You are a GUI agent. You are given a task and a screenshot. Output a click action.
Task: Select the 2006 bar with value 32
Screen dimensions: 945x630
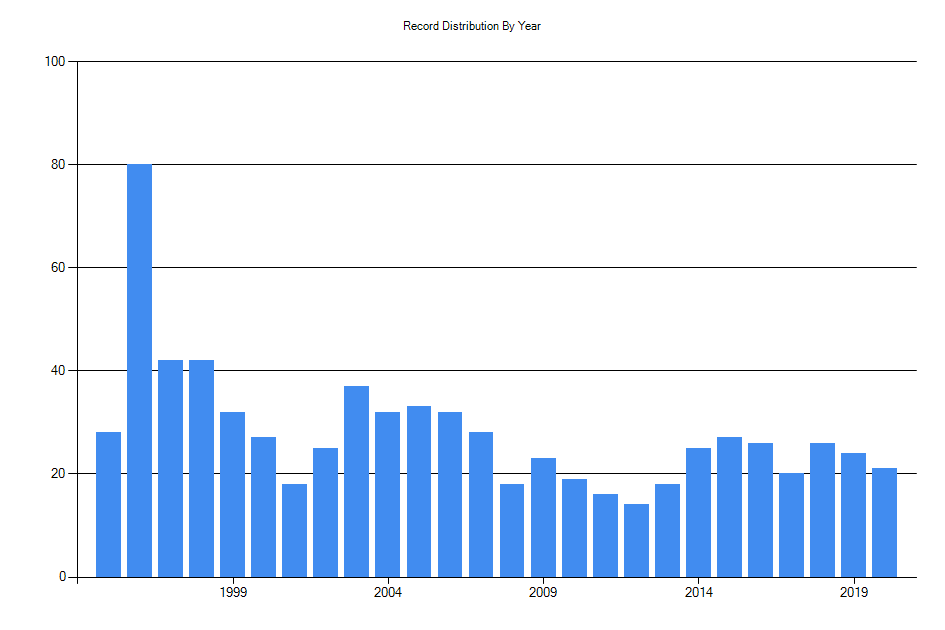coord(450,494)
